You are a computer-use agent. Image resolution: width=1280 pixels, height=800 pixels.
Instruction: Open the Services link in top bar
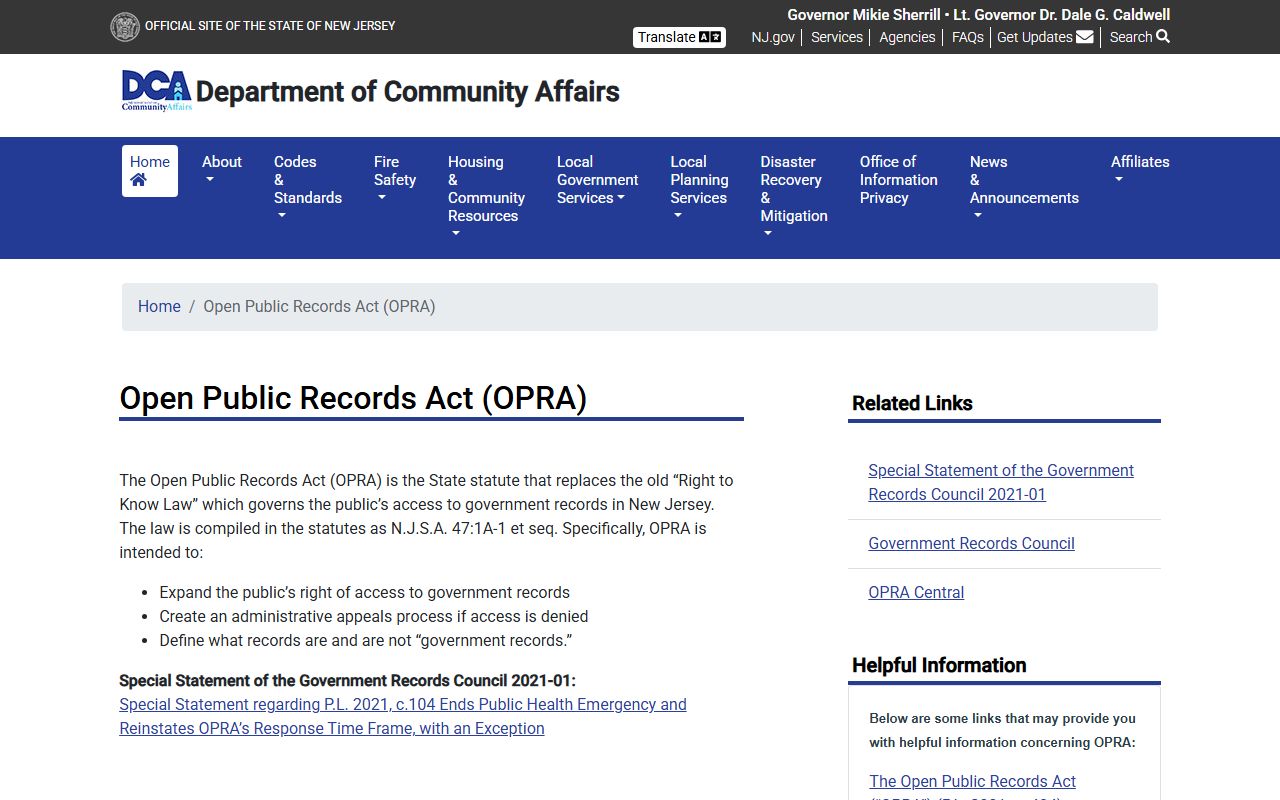coord(837,37)
